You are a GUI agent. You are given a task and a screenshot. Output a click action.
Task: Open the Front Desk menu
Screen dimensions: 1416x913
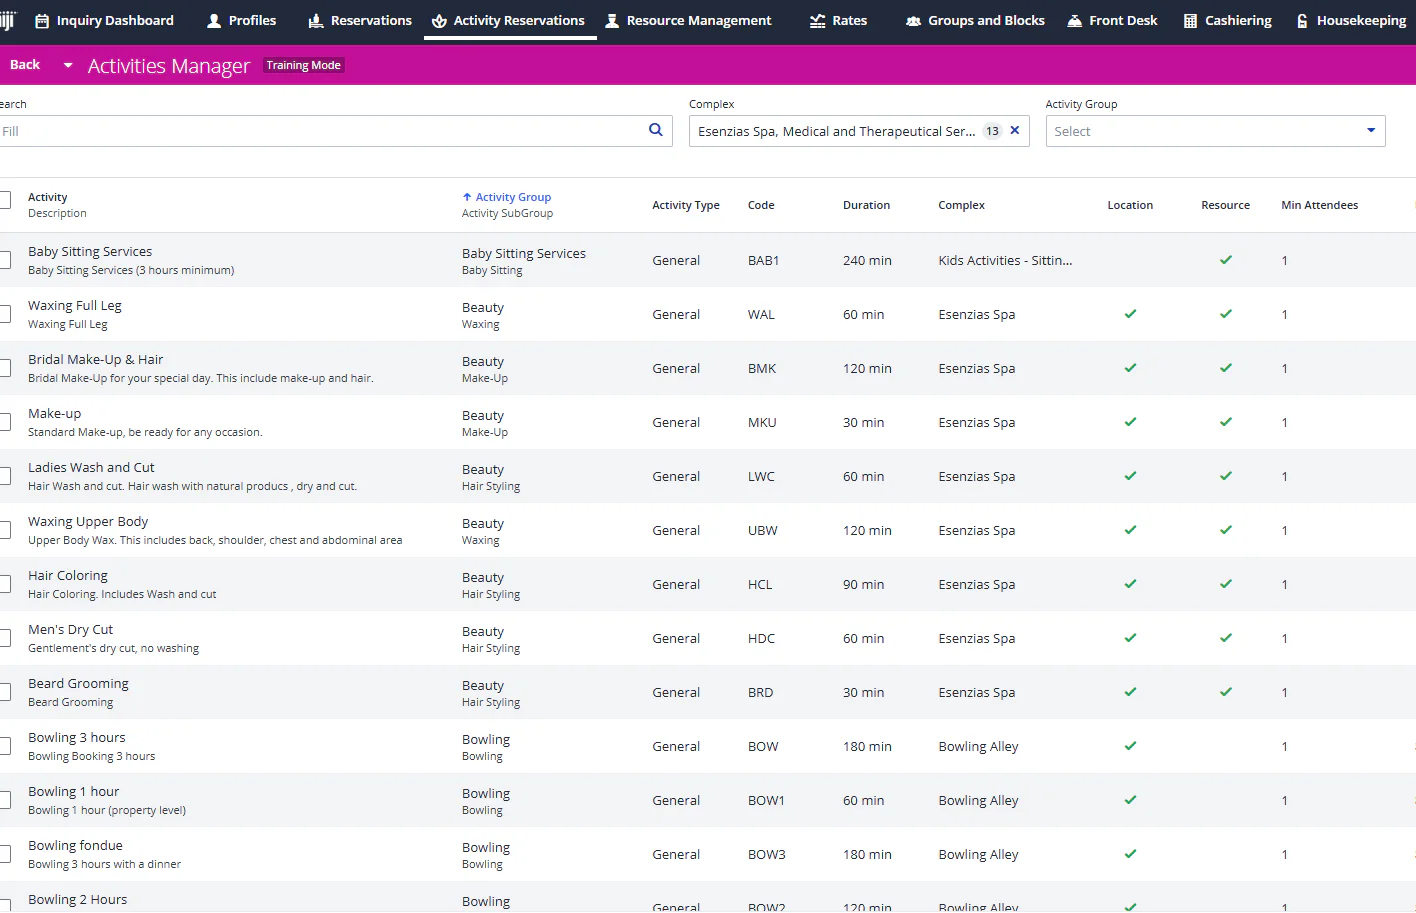[1112, 20]
